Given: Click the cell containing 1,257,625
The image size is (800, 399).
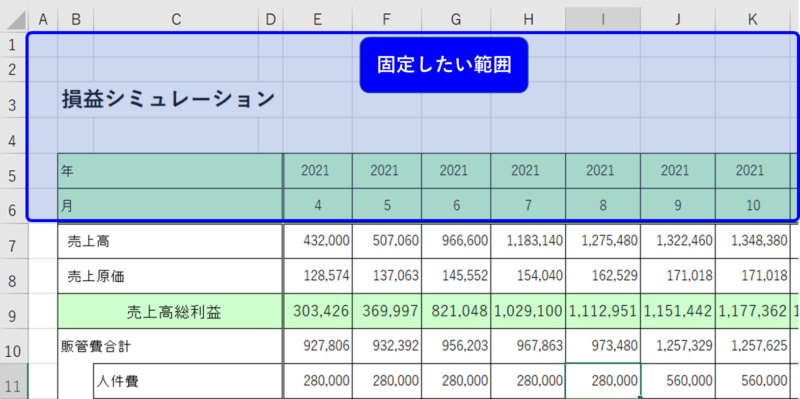Looking at the screenshot, I should click(753, 346).
